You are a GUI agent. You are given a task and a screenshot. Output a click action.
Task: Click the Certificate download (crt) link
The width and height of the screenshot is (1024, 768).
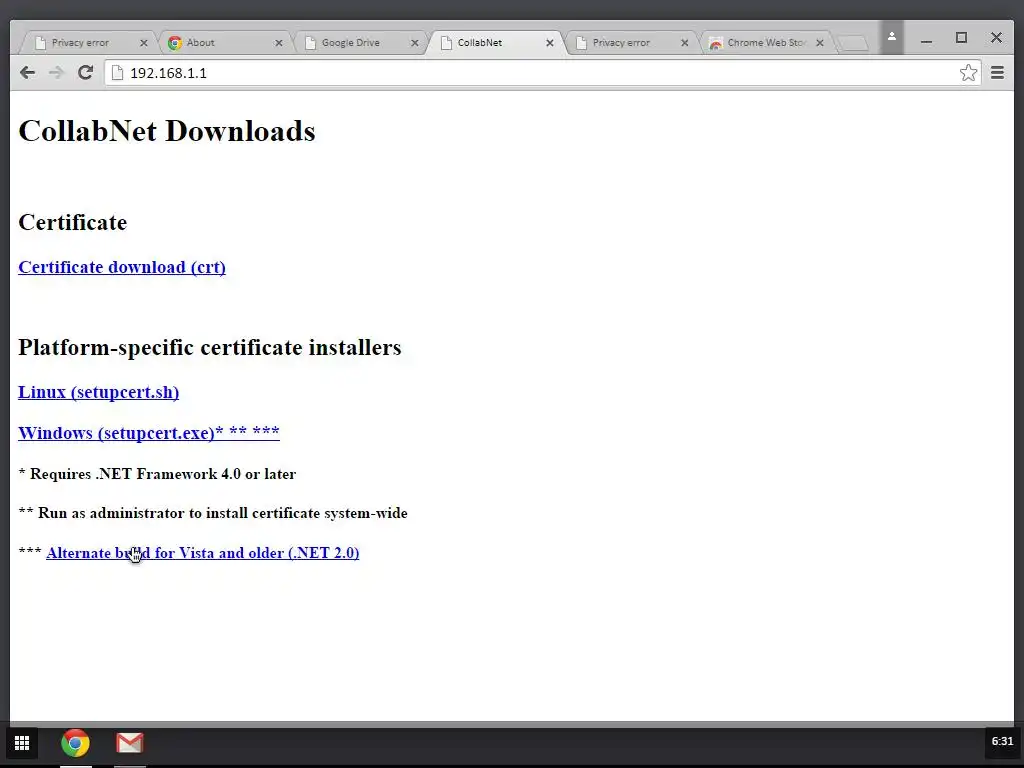coord(122,267)
